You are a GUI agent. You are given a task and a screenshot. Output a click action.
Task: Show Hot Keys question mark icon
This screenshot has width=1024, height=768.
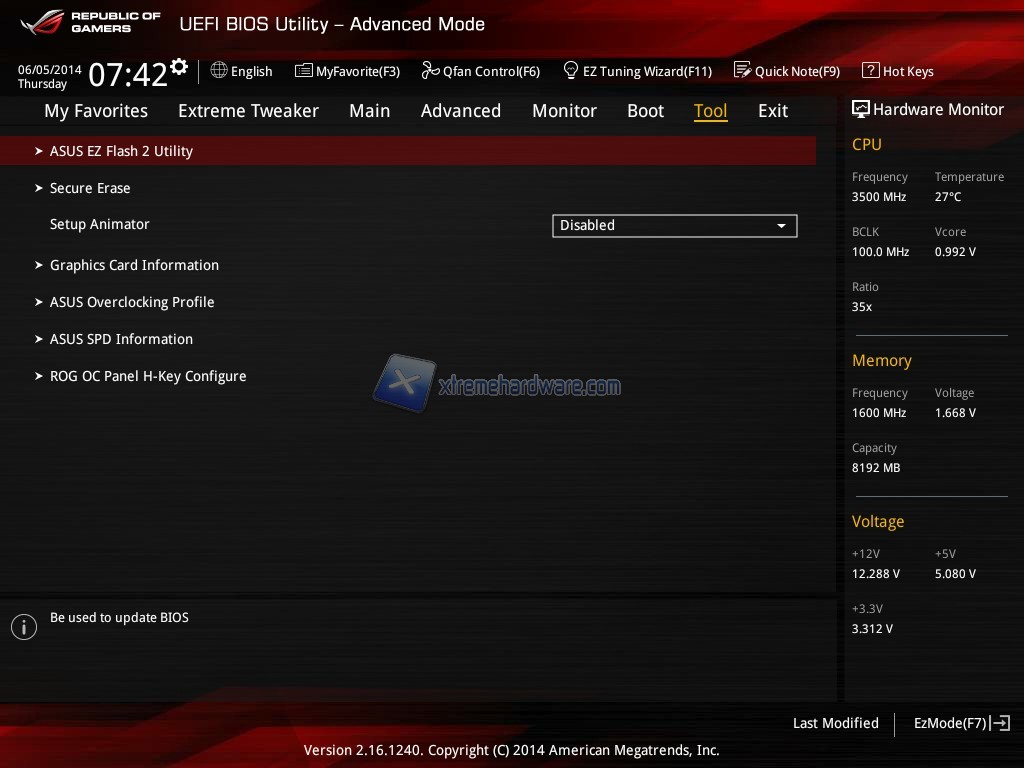coord(870,71)
